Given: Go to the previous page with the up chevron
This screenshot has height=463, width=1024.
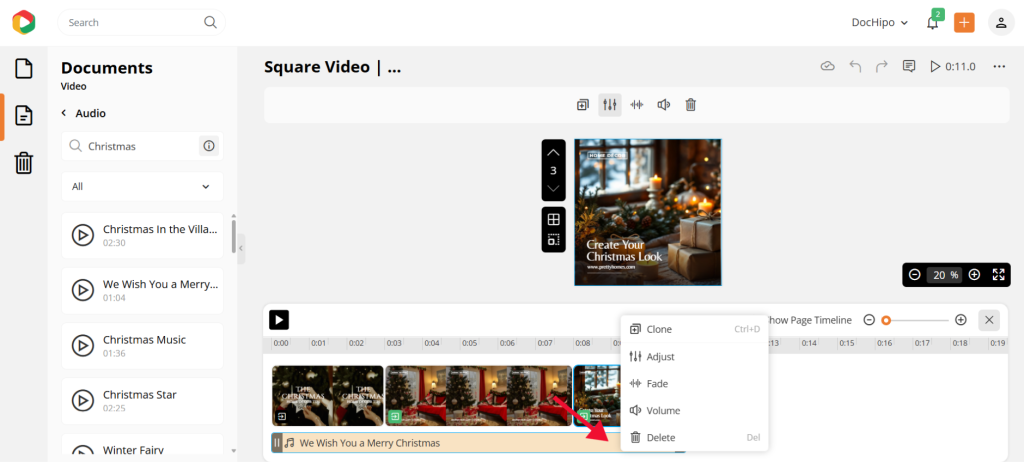Looking at the screenshot, I should [553, 153].
